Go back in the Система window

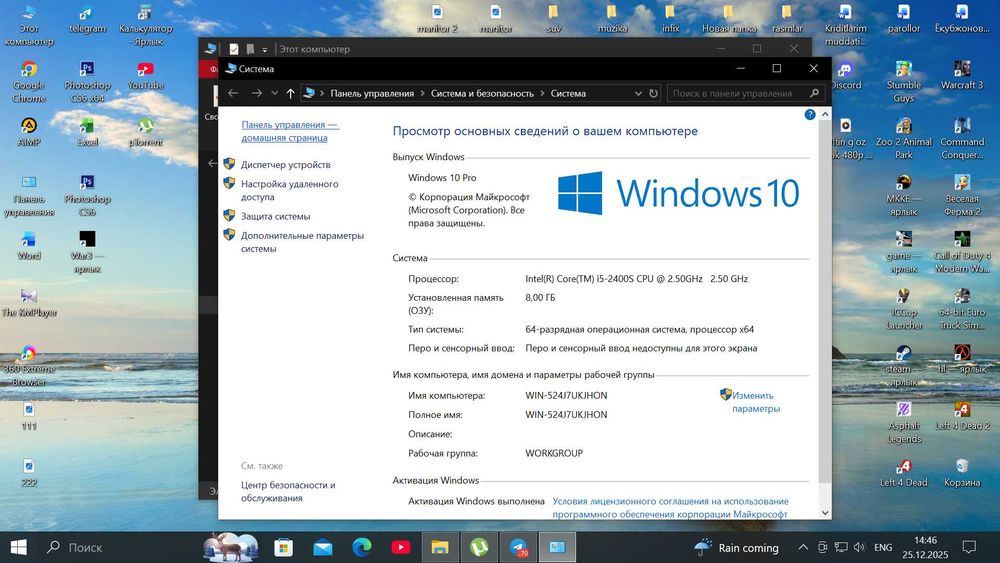233,93
